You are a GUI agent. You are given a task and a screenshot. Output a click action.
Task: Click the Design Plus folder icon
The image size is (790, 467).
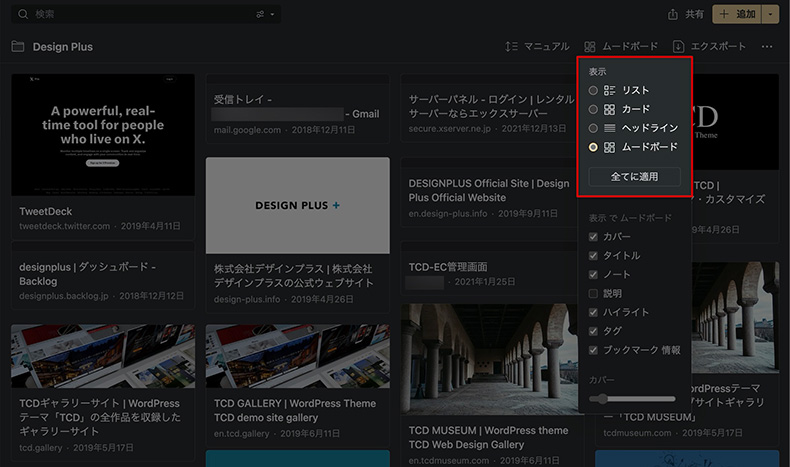[x=18, y=47]
